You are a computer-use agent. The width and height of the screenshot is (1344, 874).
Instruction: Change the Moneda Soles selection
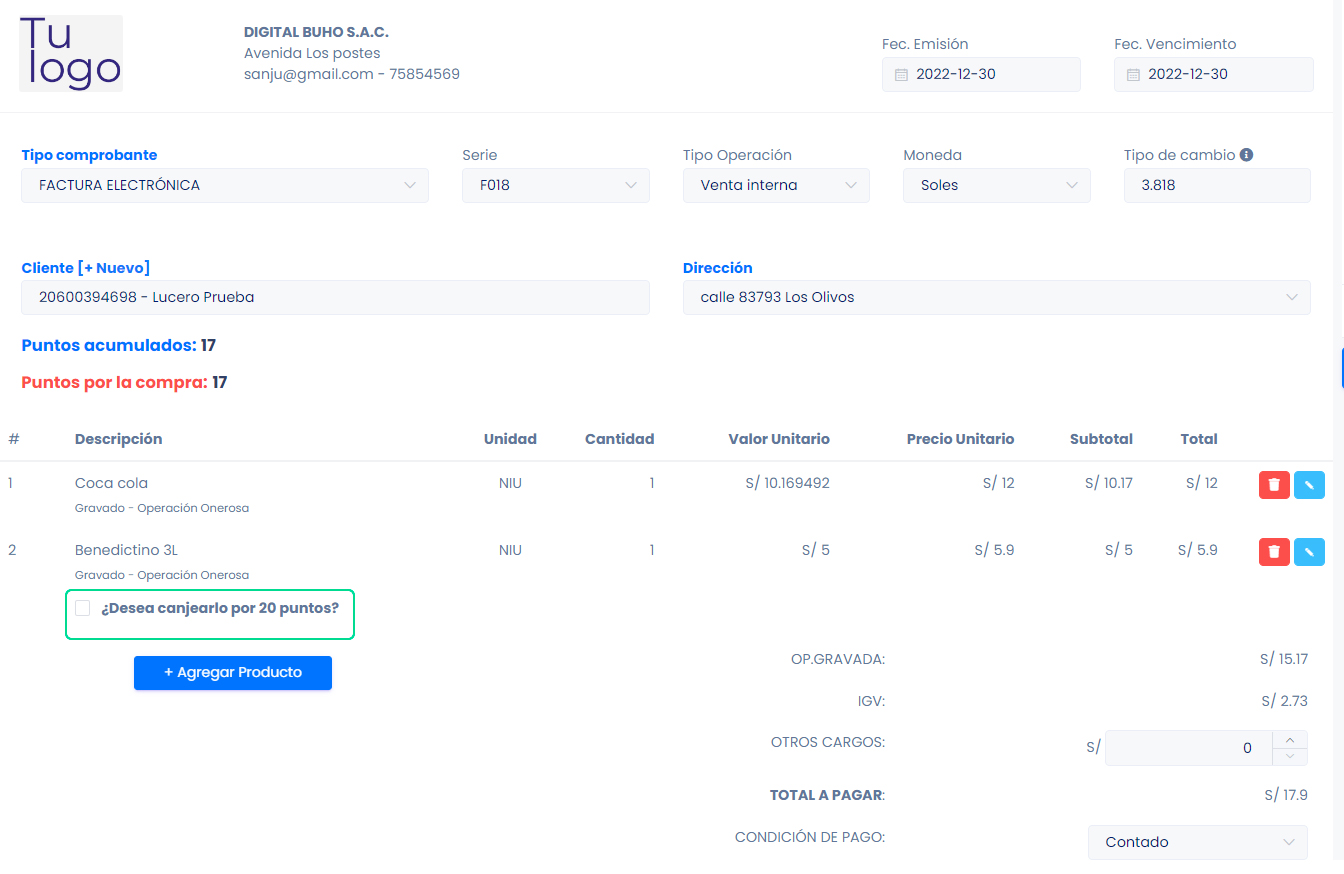996,186
